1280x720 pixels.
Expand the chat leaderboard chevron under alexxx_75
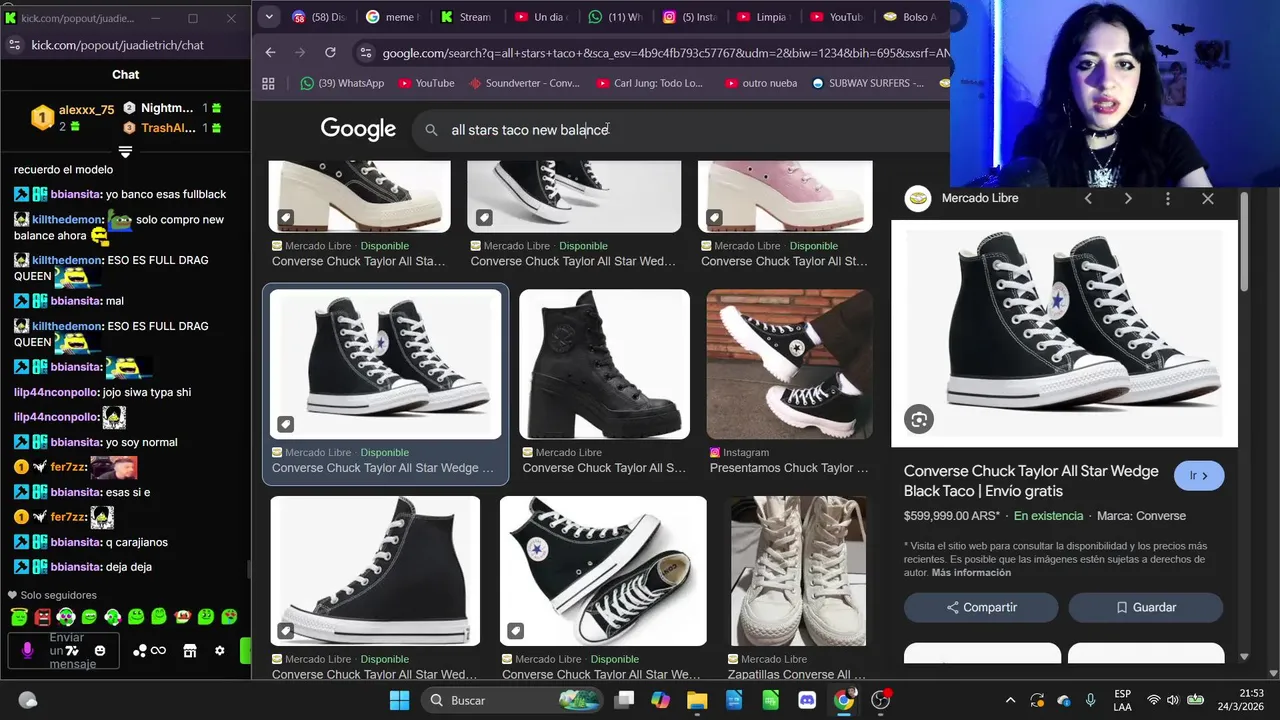pyautogui.click(x=125, y=152)
